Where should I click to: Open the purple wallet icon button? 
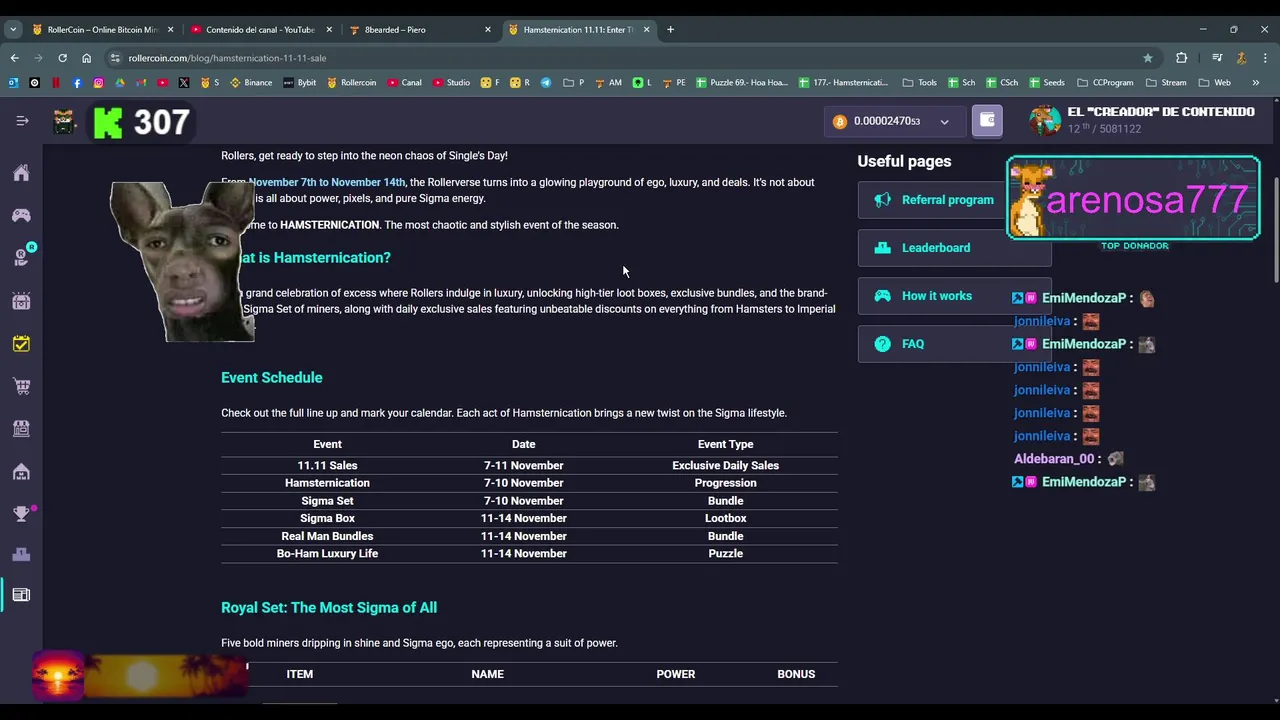click(987, 121)
